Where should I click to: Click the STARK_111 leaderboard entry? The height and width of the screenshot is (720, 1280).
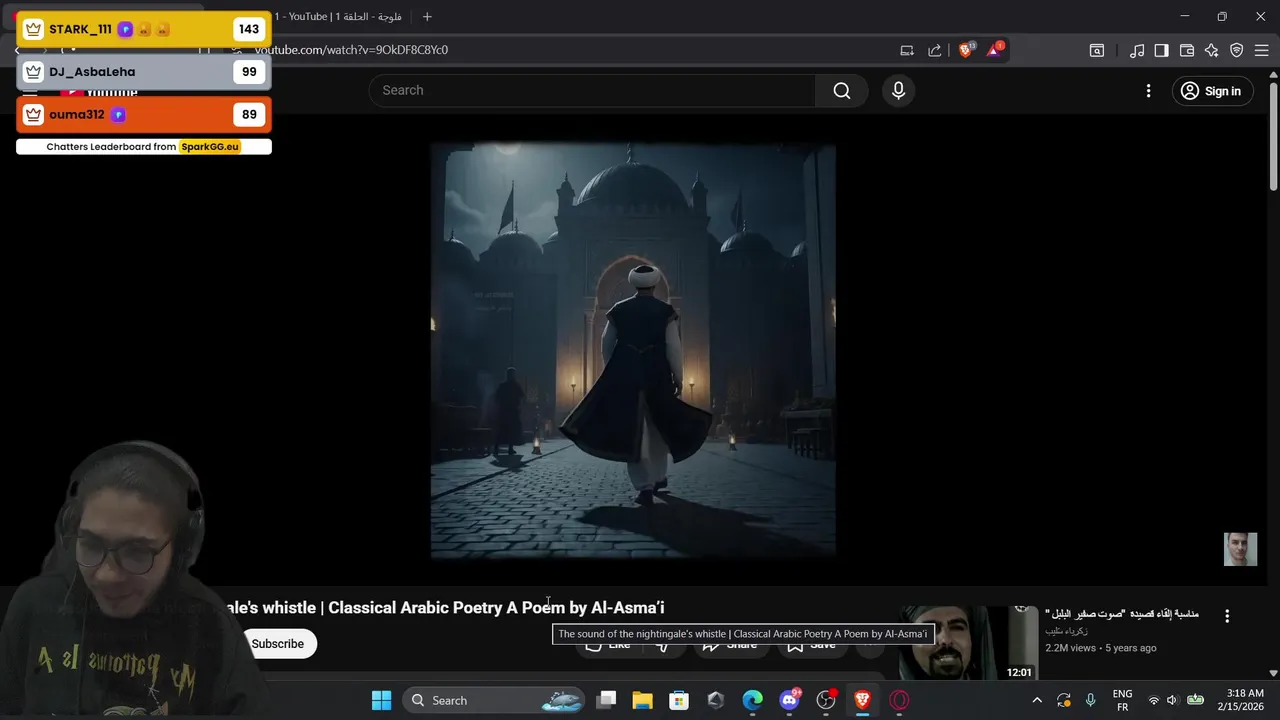[x=143, y=29]
